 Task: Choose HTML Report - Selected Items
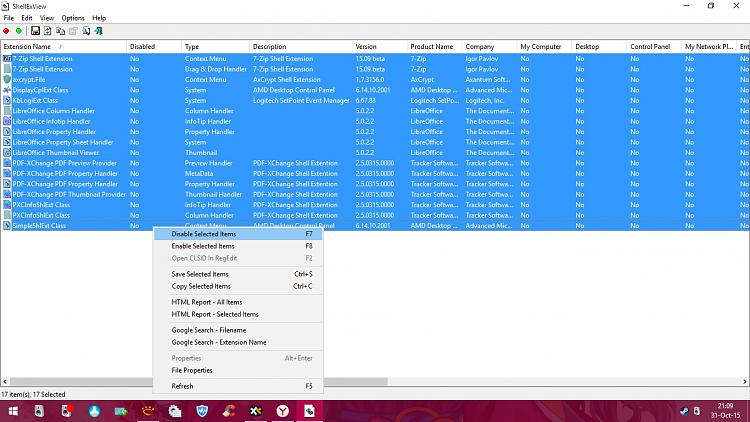click(238, 314)
